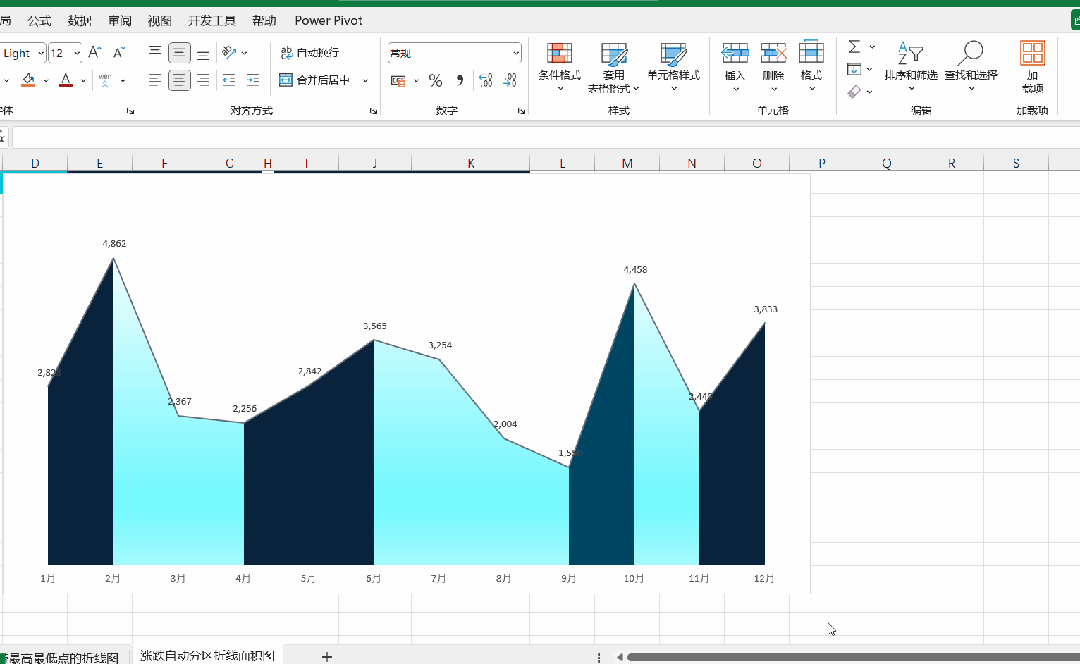Switch to 最高最低点的折线图 sheet tab
Image resolution: width=1080 pixels, height=664 pixels.
62,657
